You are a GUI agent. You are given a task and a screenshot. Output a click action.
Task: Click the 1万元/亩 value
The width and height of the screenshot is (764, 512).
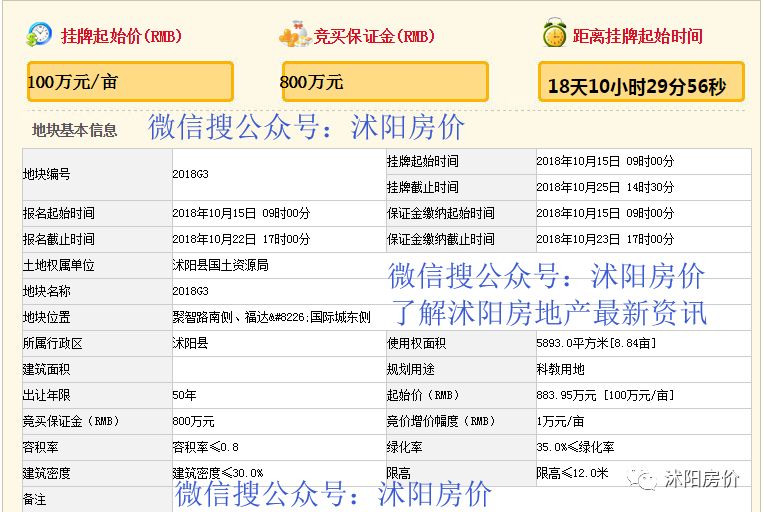click(560, 421)
